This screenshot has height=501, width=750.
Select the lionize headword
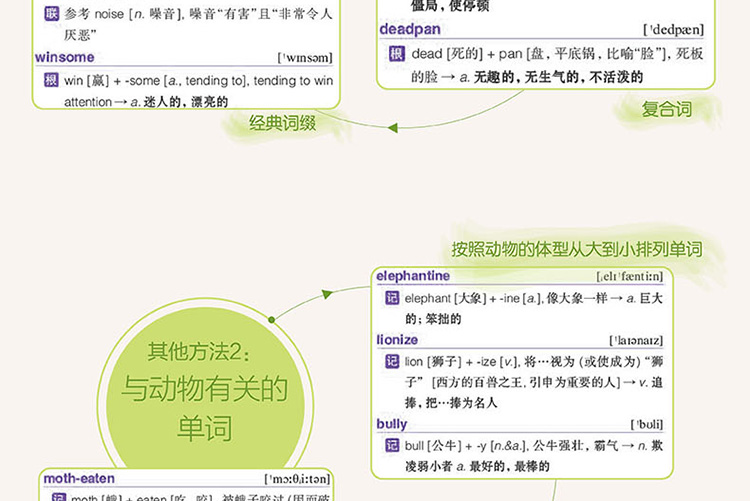[x=397, y=340]
